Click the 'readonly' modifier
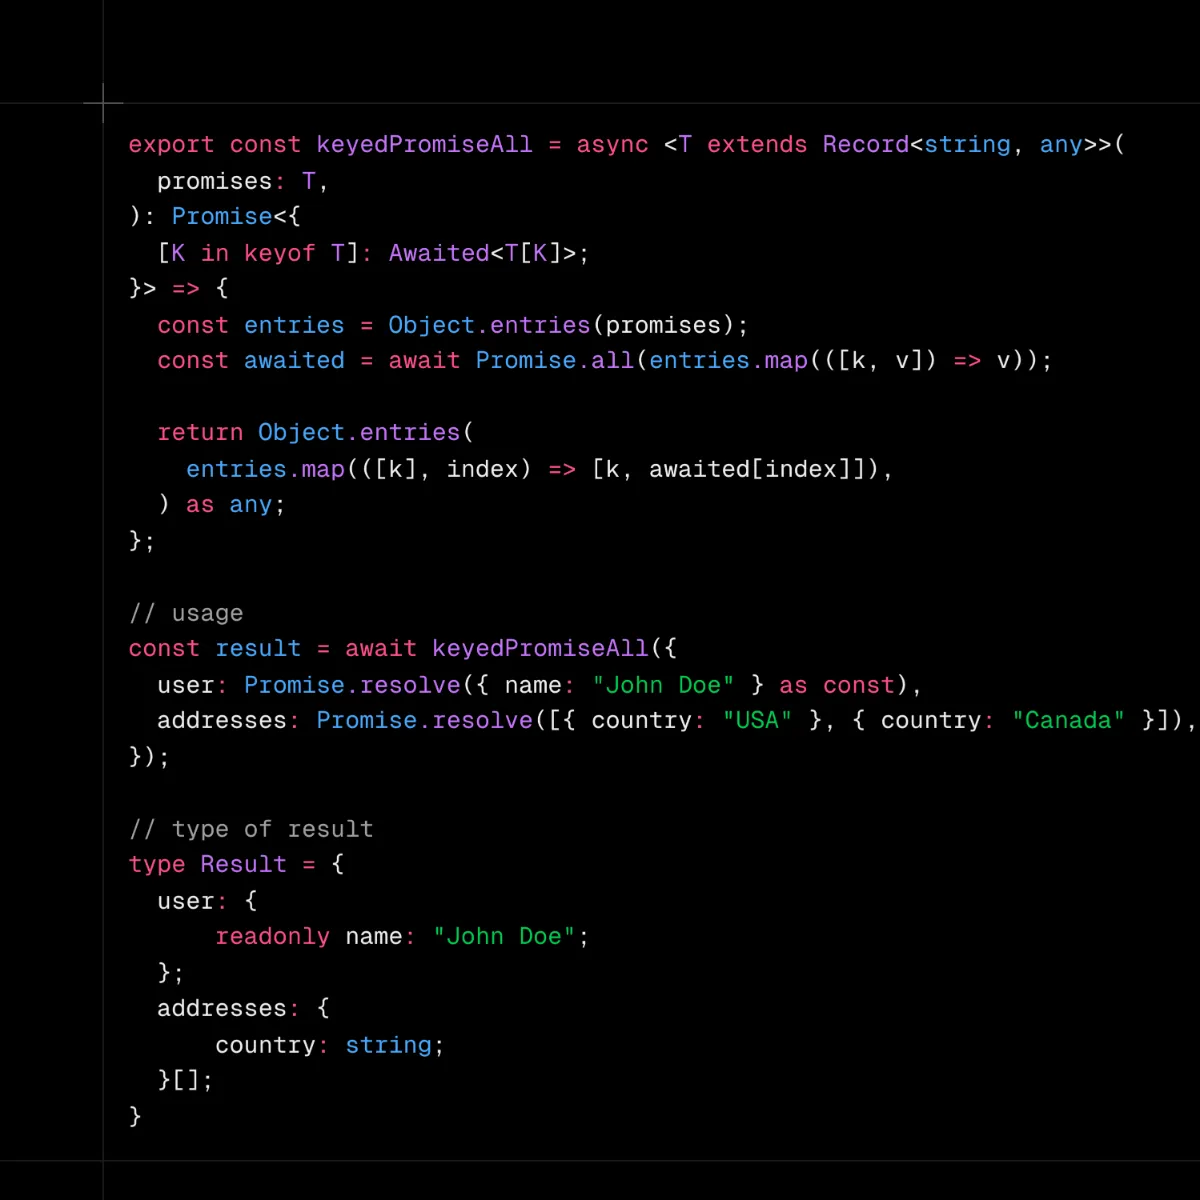Image resolution: width=1200 pixels, height=1200 pixels. tap(272, 937)
